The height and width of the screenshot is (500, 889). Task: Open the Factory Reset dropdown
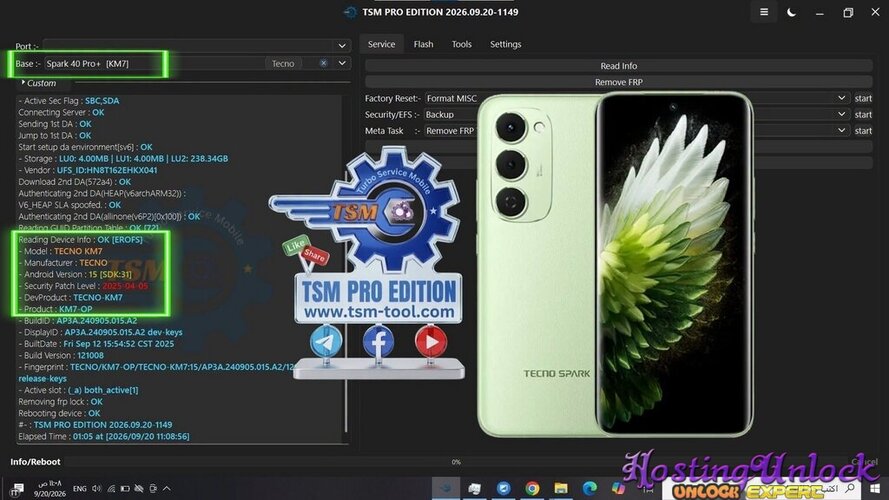(x=841, y=98)
